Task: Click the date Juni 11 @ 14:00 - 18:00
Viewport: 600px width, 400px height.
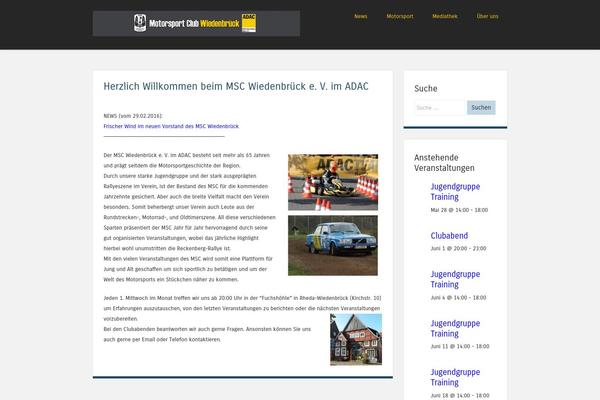Action: tap(460, 346)
